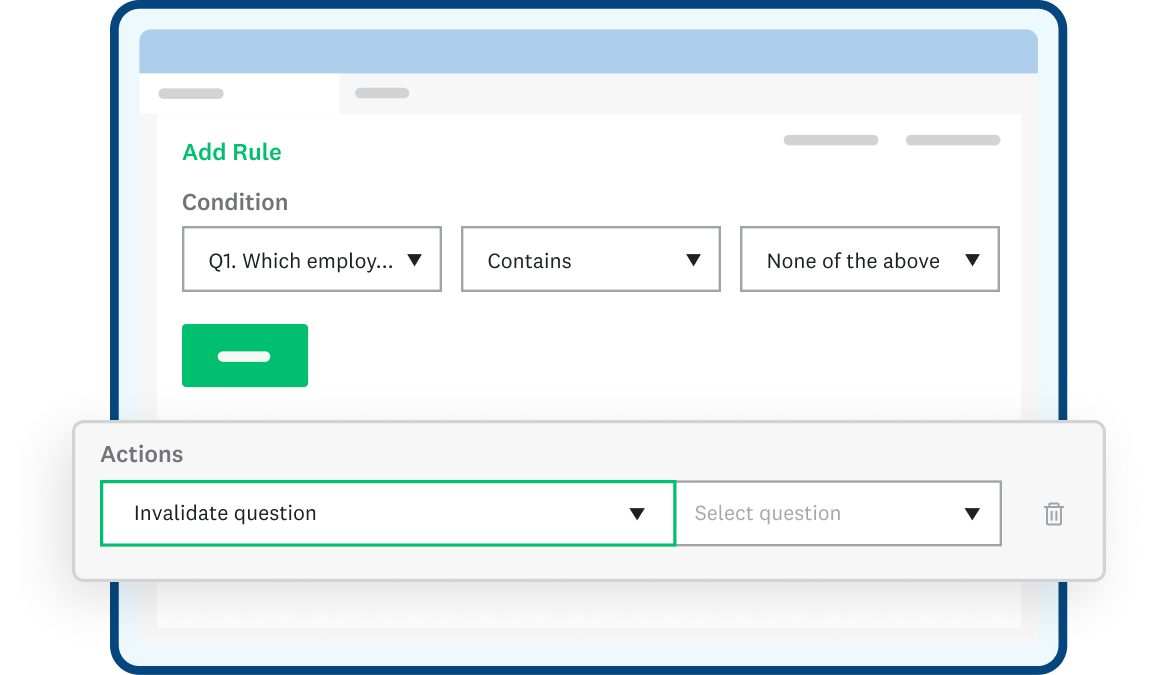This screenshot has height=675, width=1155.
Task: Click the right placeholder button near the top right
Action: point(952,140)
